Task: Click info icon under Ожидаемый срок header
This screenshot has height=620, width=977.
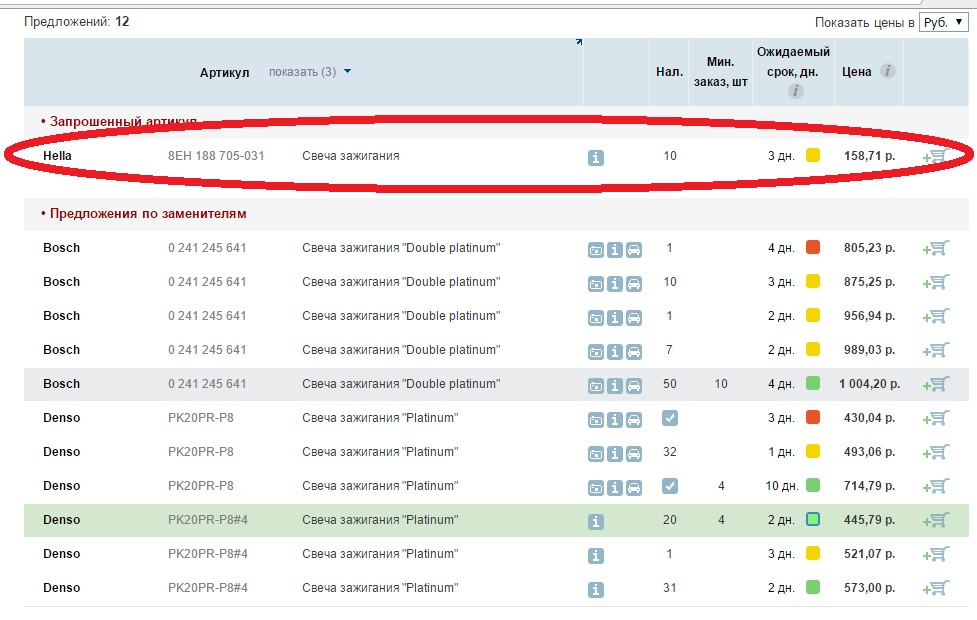Action: (796, 91)
